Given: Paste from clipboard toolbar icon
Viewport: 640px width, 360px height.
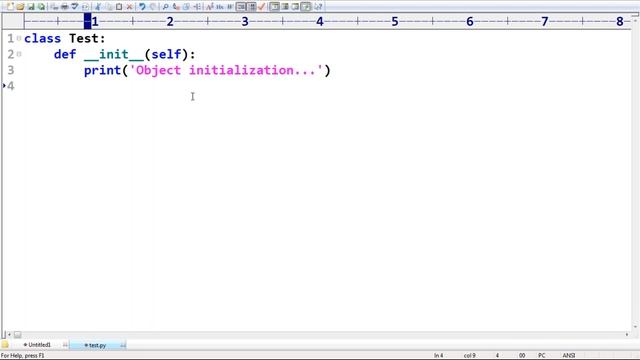Looking at the screenshot, I should tap(119, 7).
